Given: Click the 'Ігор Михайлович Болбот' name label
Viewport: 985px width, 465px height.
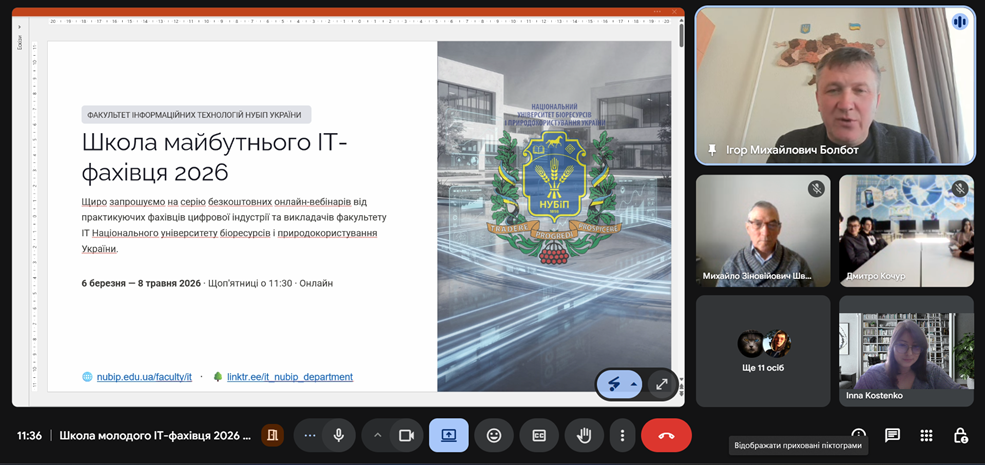Looking at the screenshot, I should (x=792, y=150).
